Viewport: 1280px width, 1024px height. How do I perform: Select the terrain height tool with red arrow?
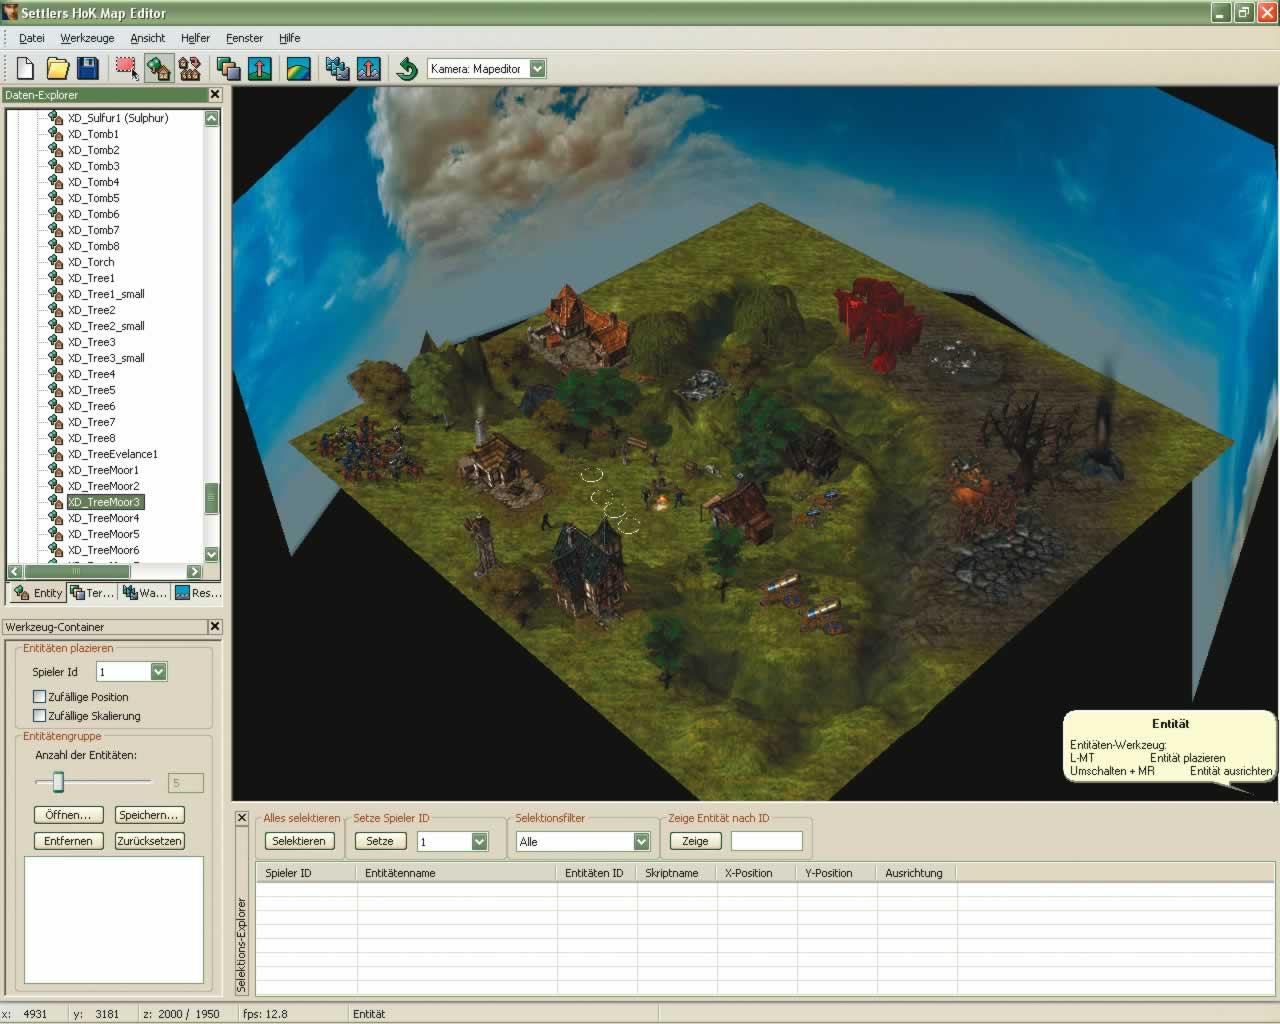260,68
